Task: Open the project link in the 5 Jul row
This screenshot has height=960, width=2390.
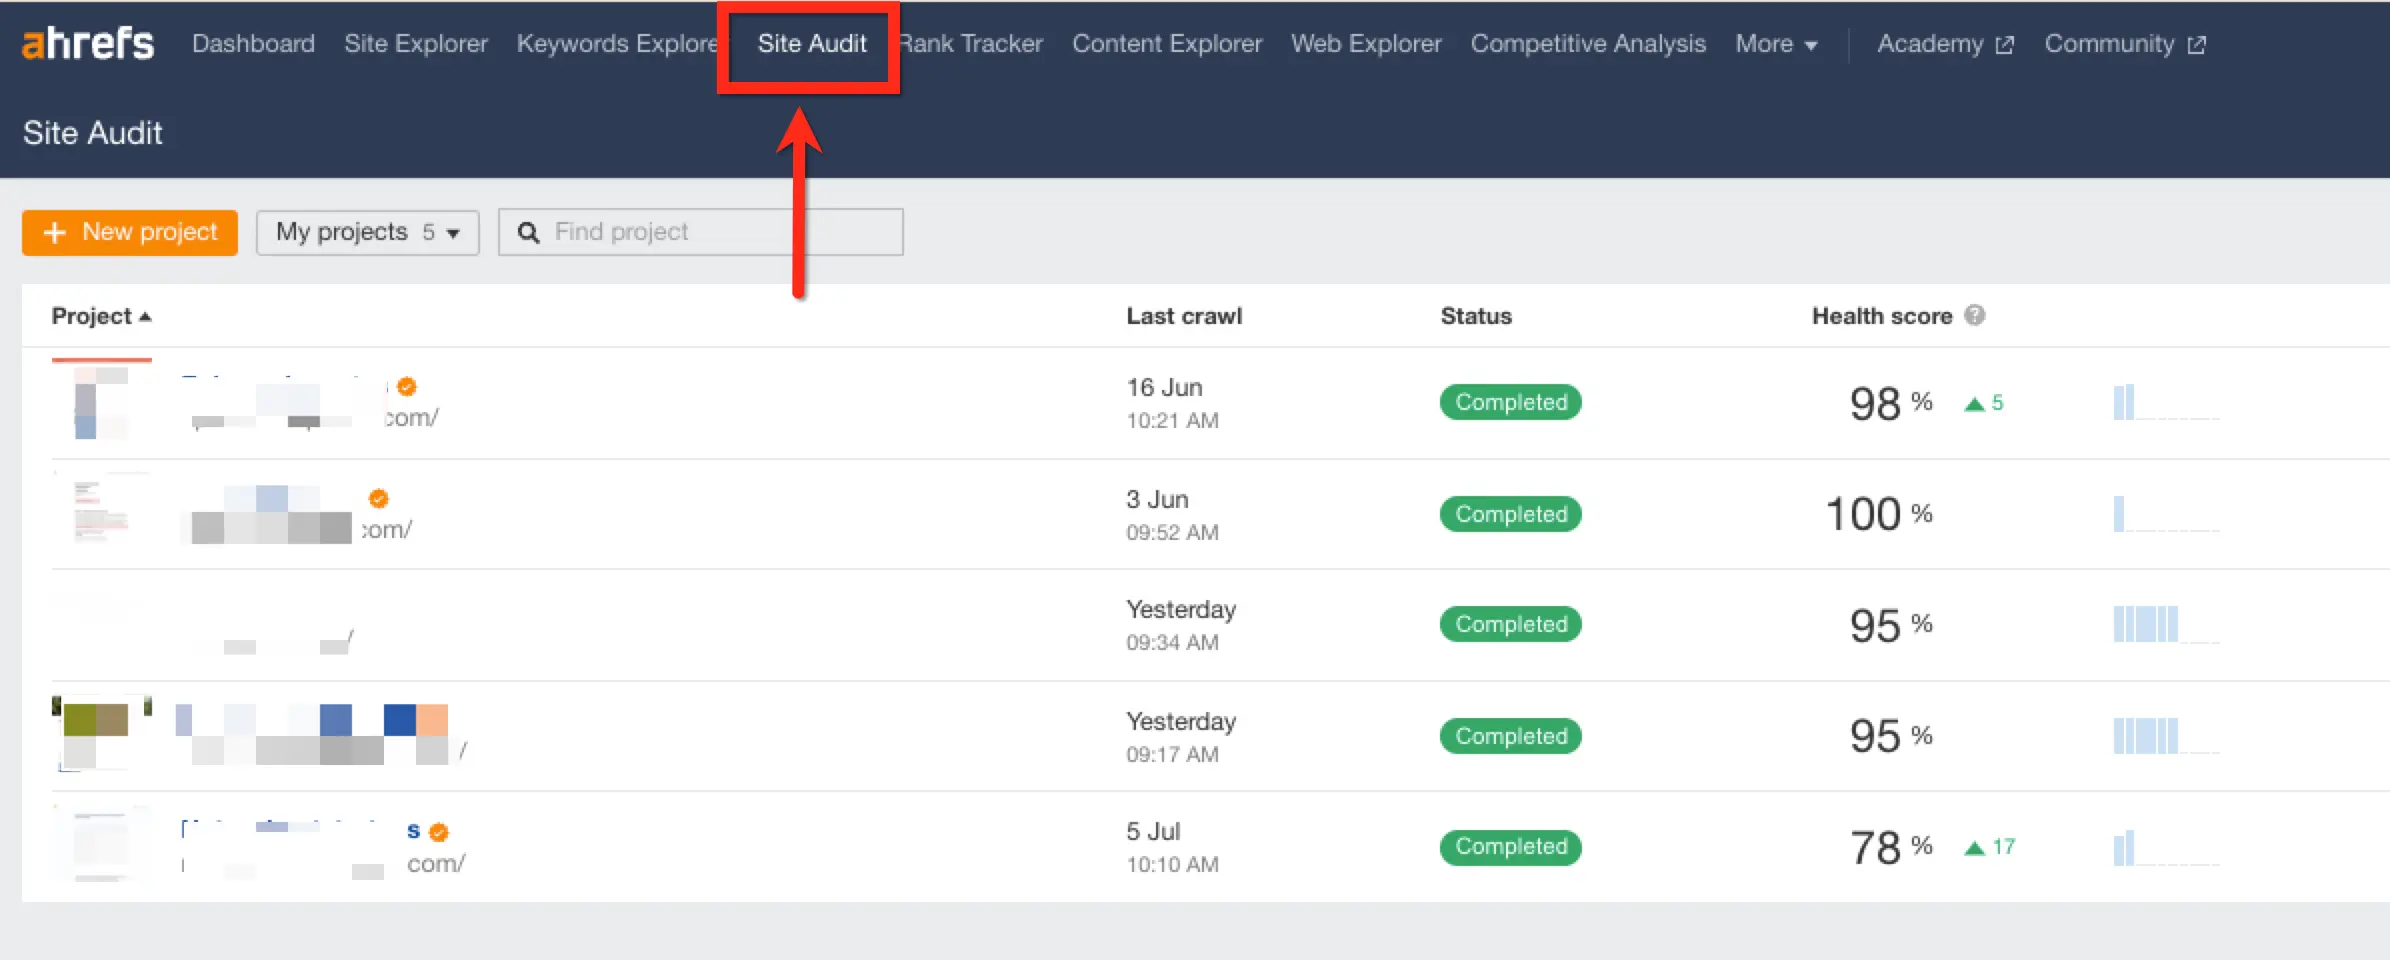Action: tap(300, 830)
